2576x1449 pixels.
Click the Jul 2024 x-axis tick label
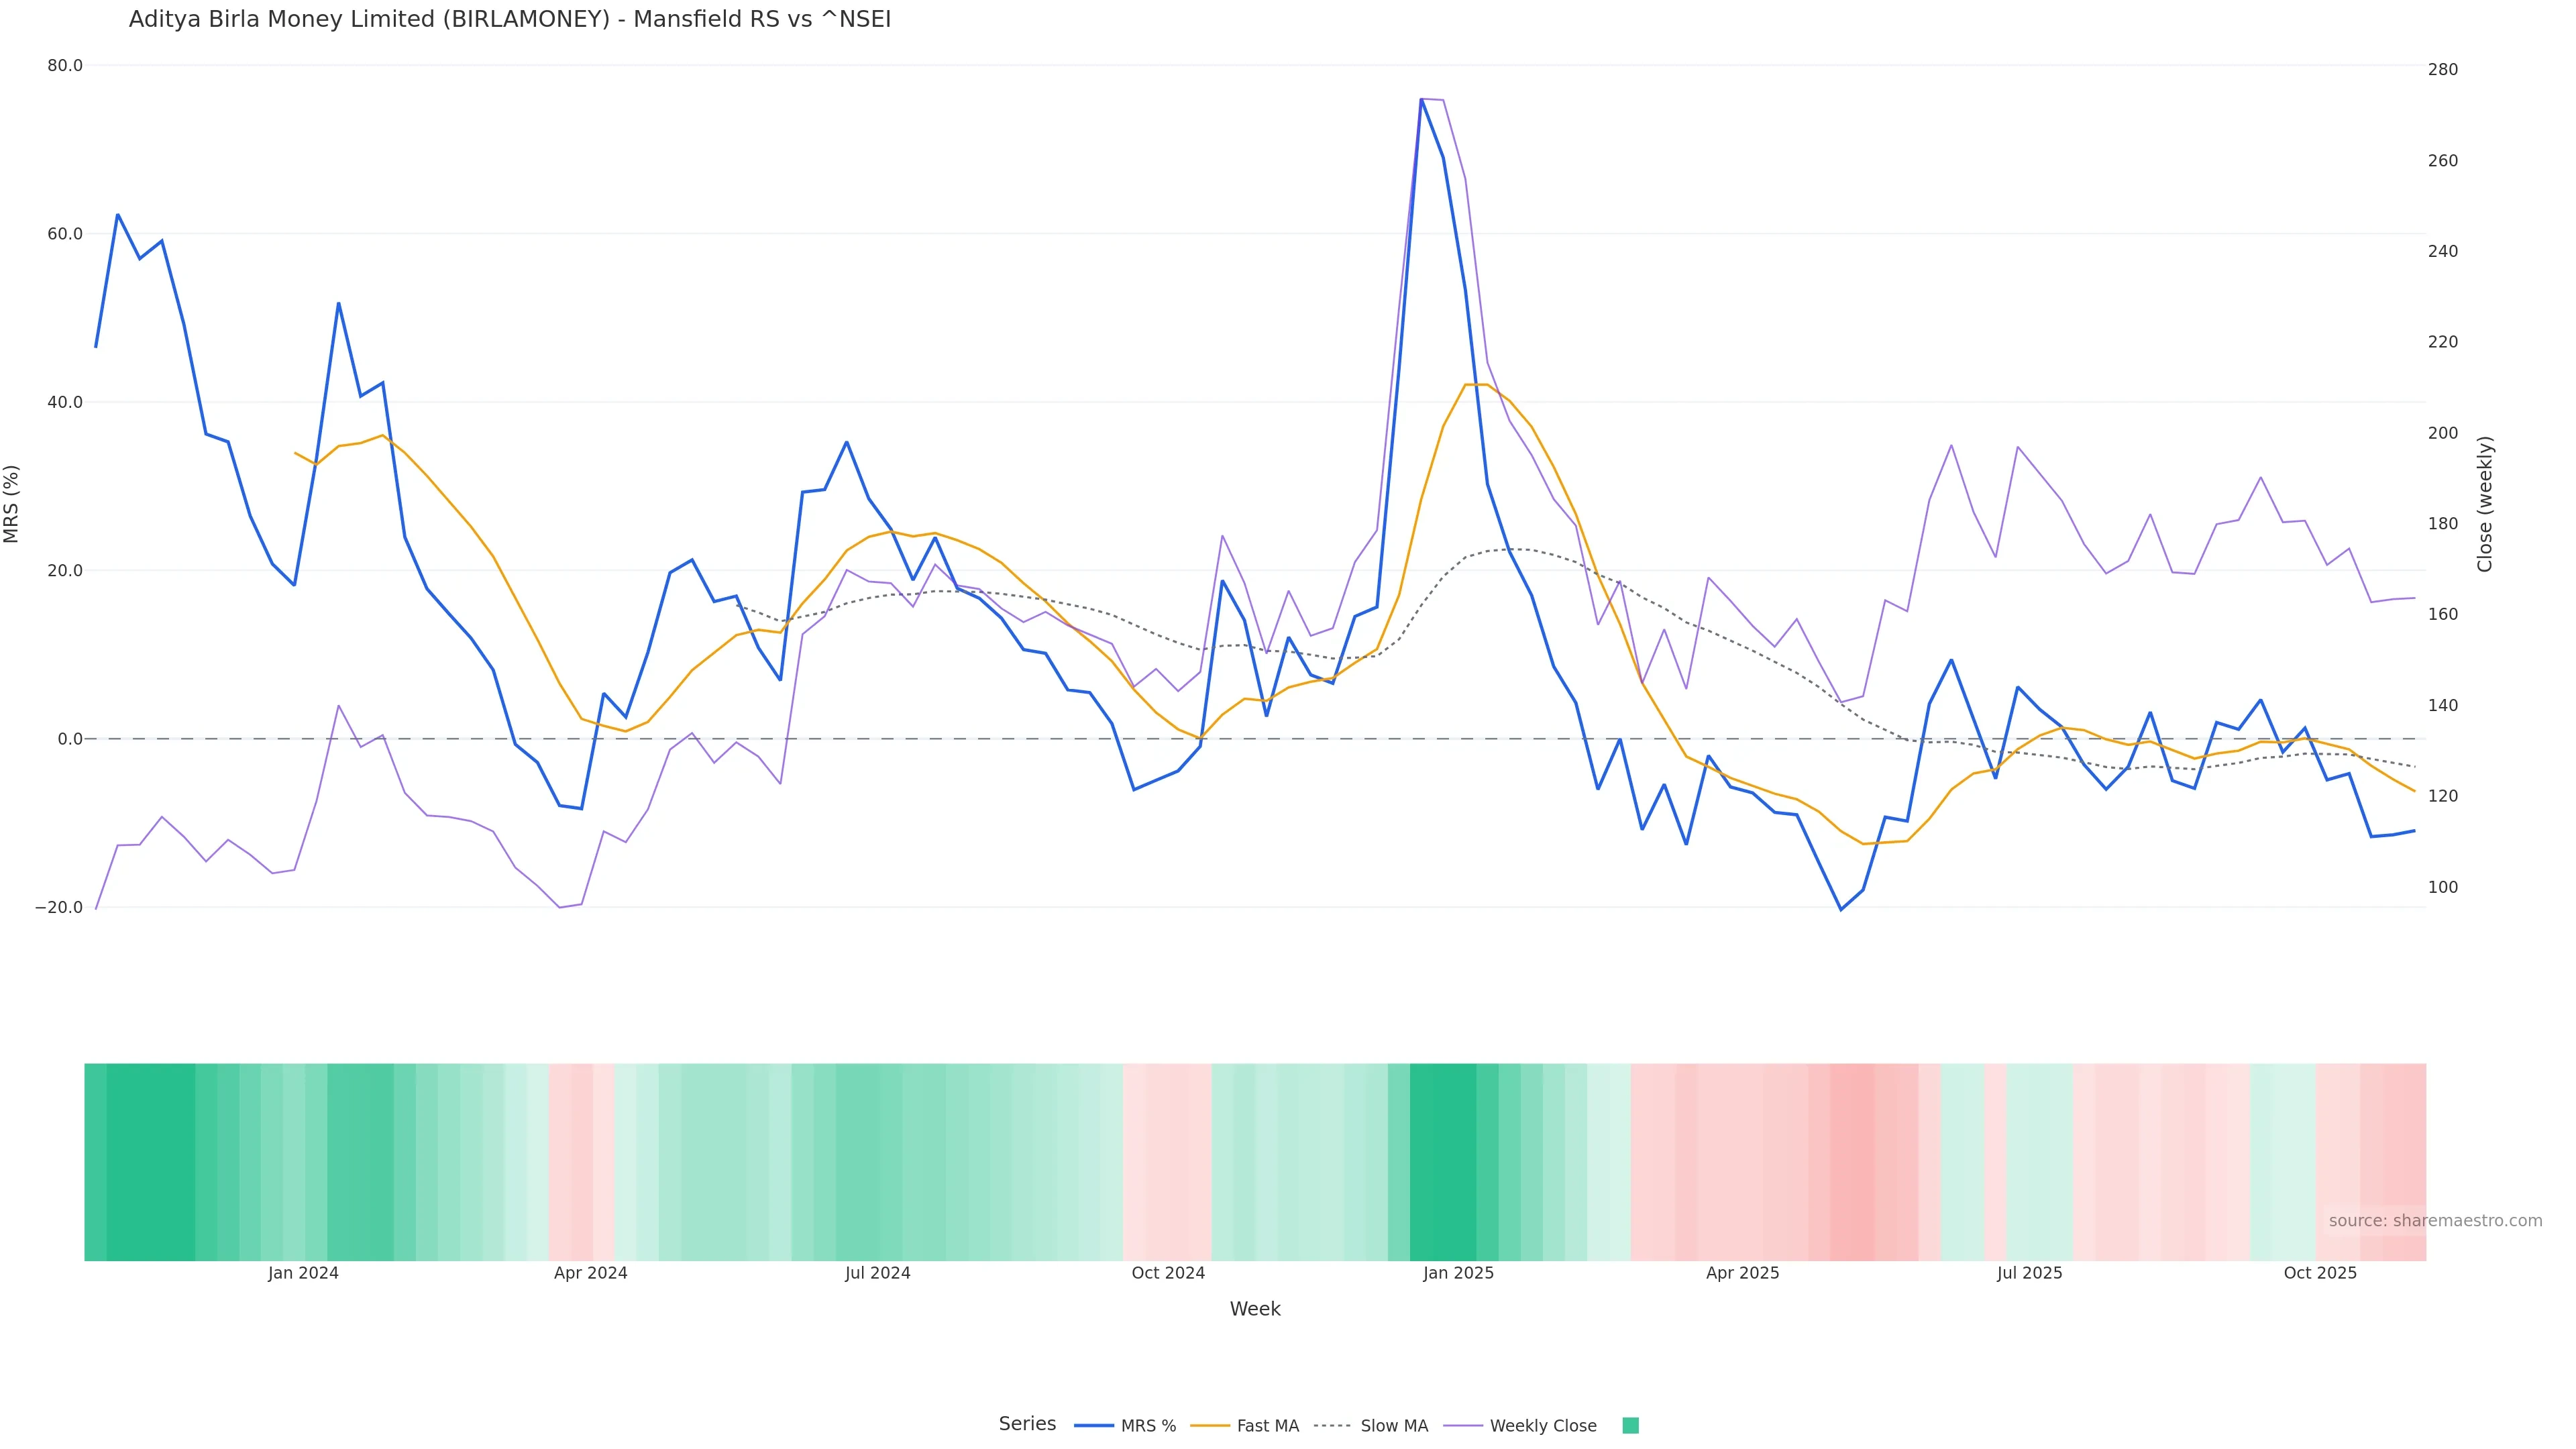point(877,1273)
